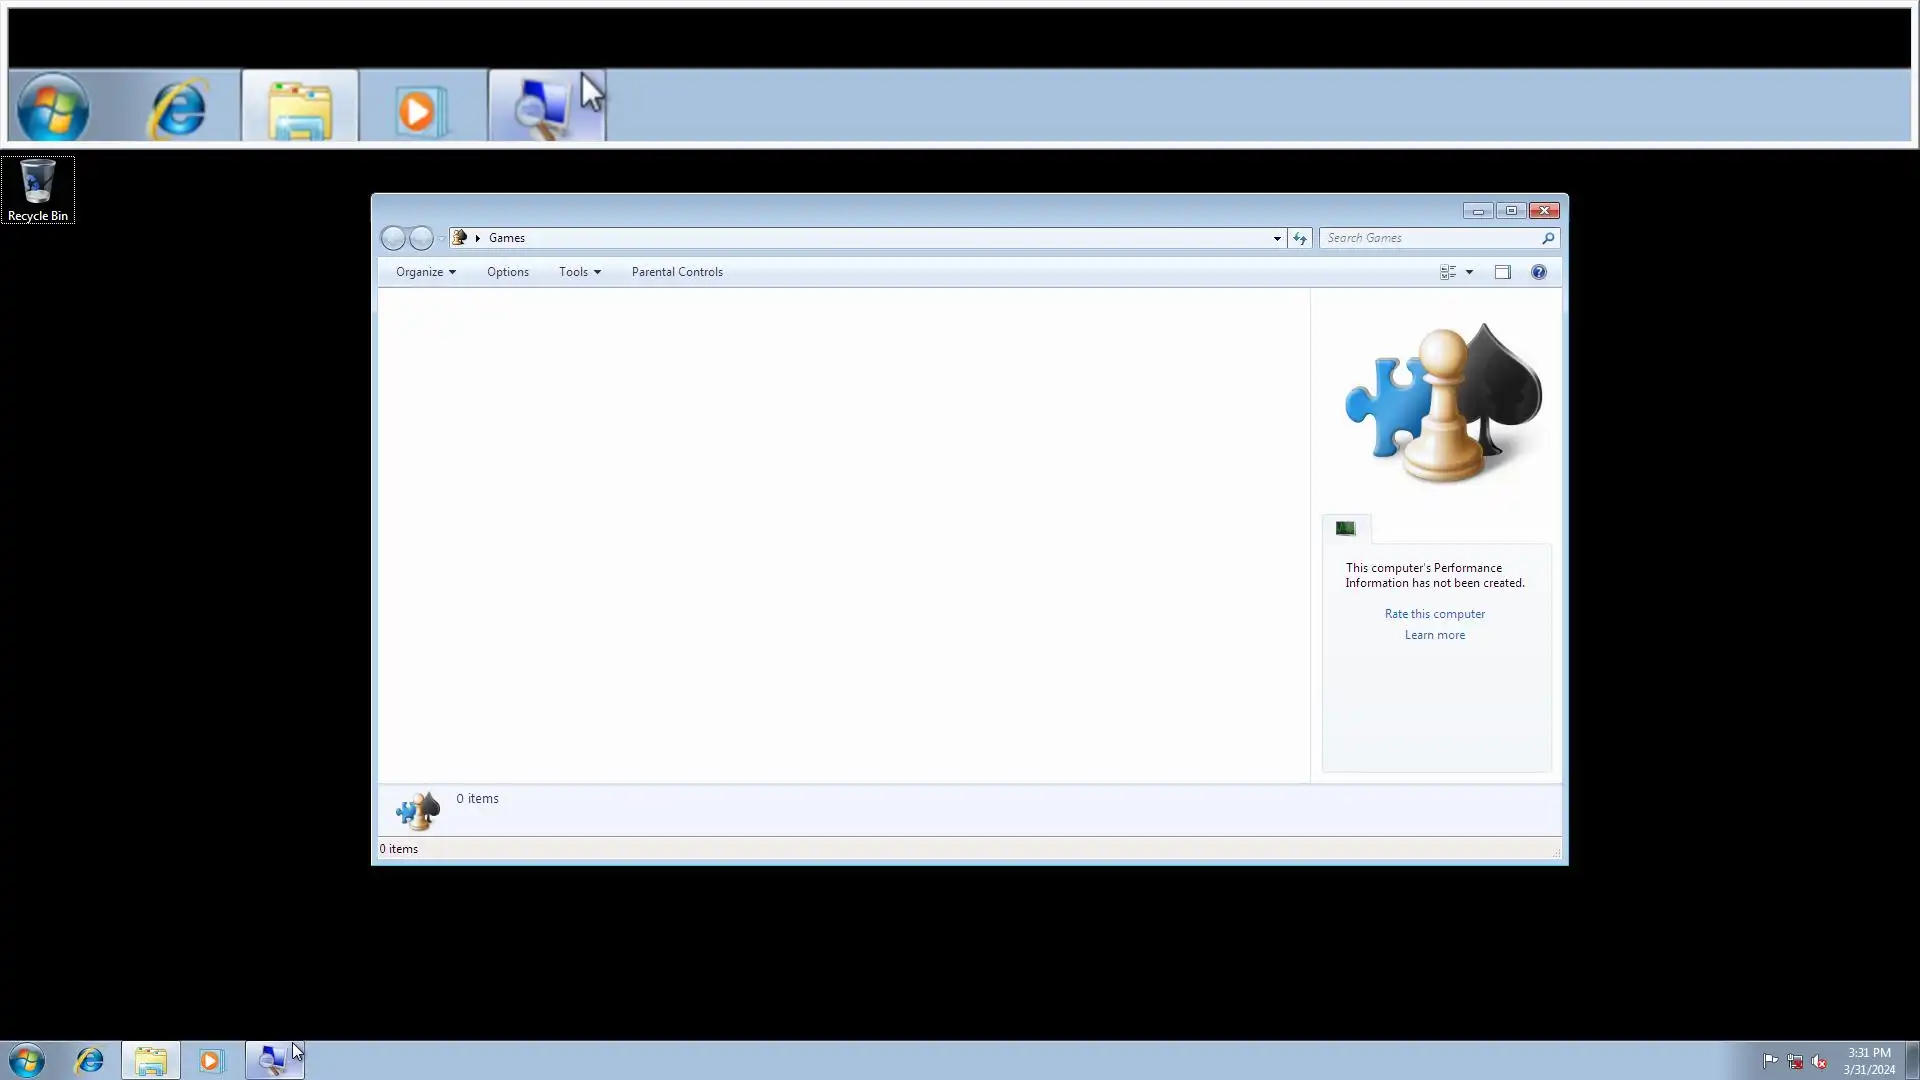Expand the Organize dropdown menu

425,272
